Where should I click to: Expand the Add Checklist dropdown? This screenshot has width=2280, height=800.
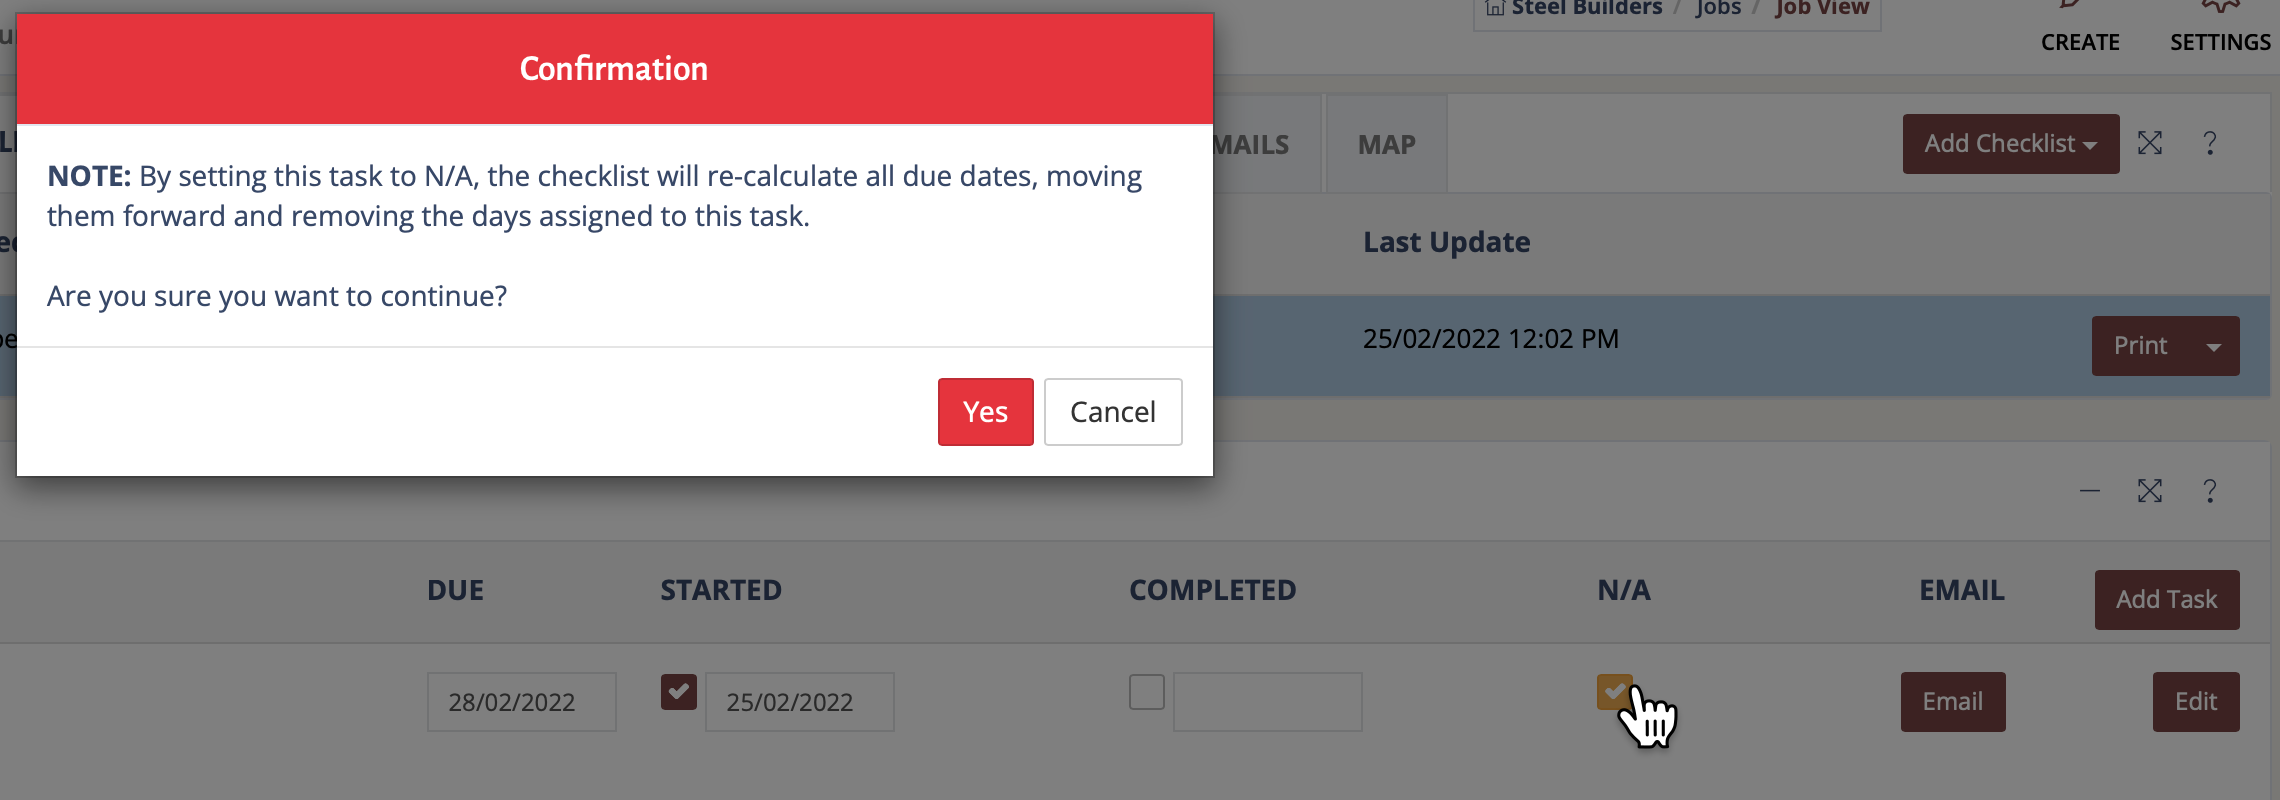(x=2011, y=144)
